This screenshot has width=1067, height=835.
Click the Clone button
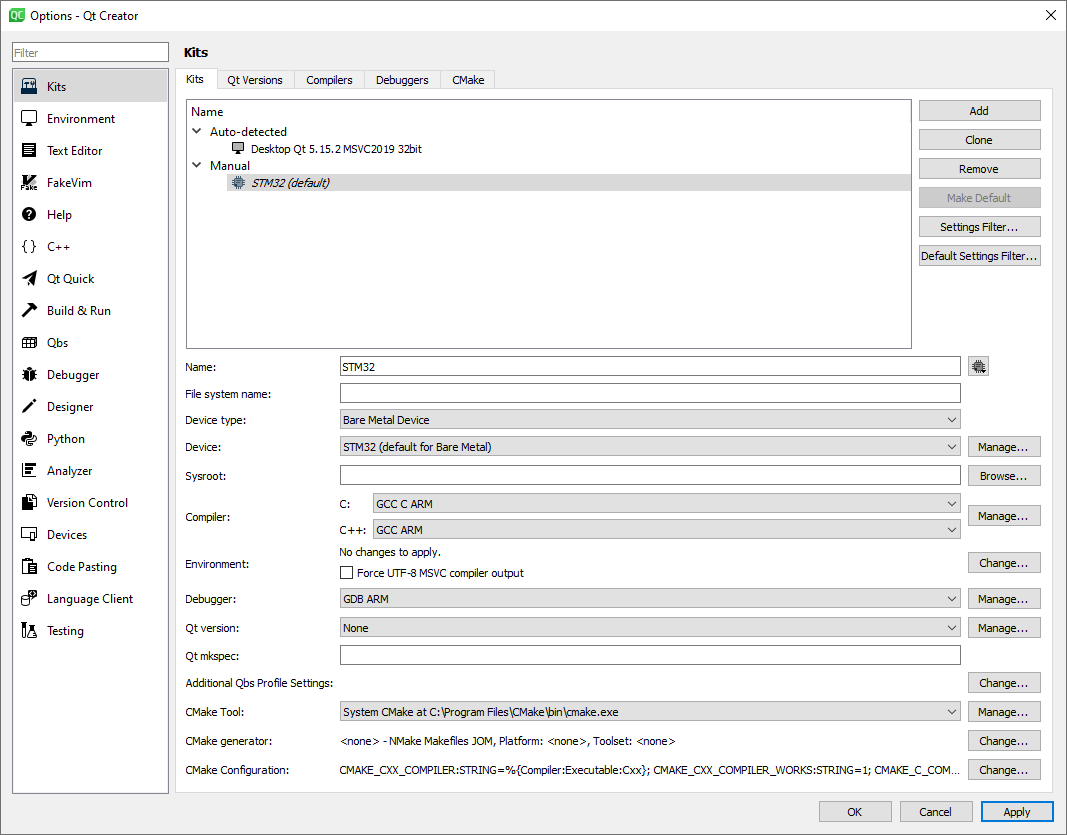point(979,140)
